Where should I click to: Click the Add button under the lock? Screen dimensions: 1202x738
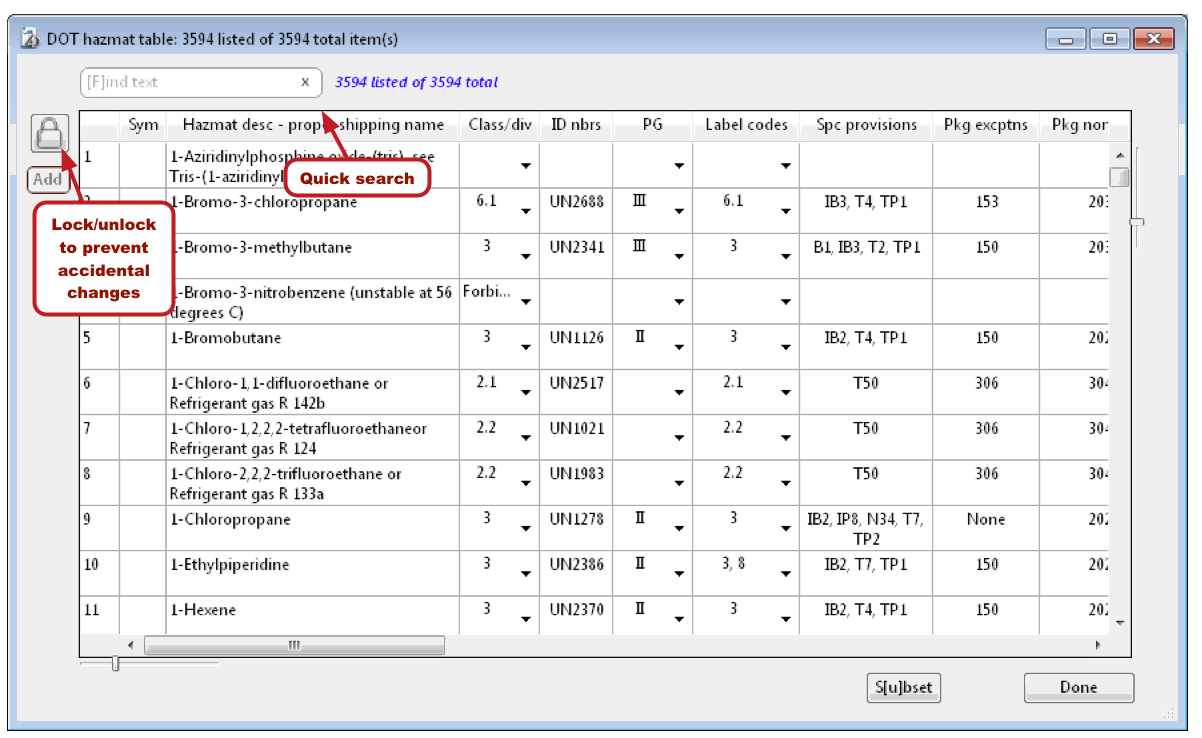coord(47,180)
